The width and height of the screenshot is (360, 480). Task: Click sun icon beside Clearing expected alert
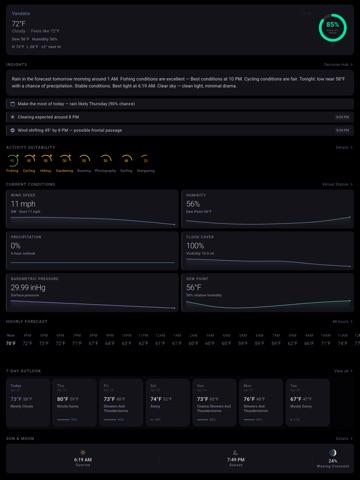12,117
